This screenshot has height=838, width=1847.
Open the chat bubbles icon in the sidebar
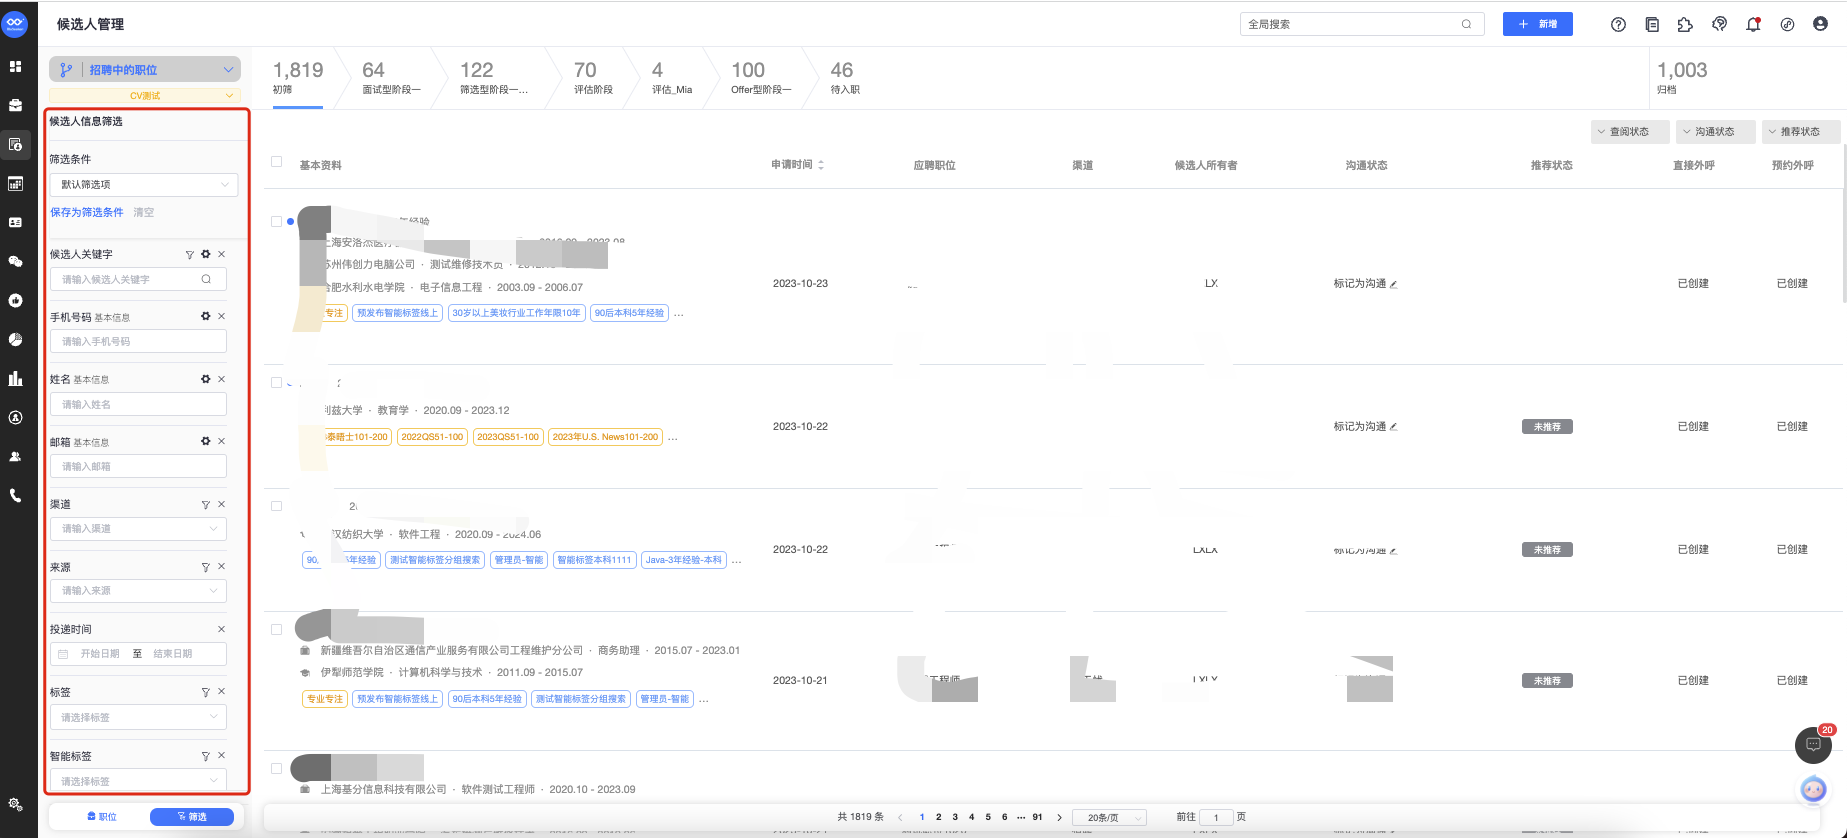15,261
